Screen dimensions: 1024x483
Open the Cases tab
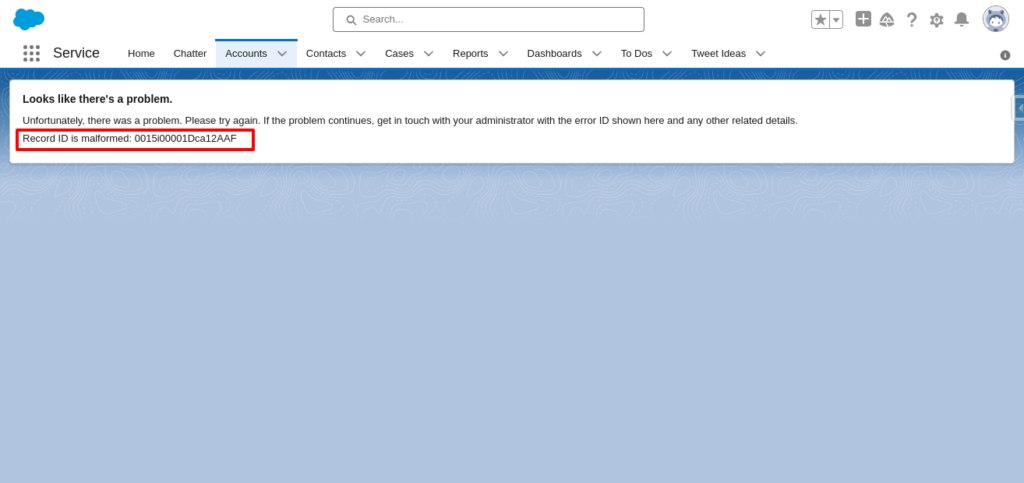point(399,54)
